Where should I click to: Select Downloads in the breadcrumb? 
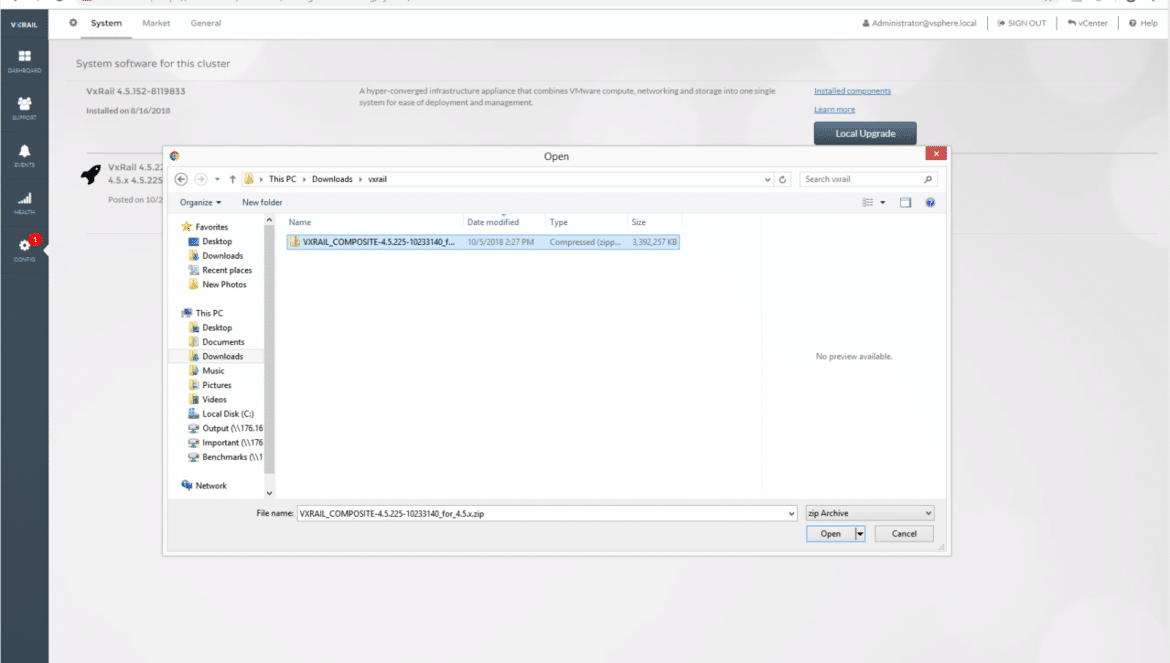coord(332,179)
